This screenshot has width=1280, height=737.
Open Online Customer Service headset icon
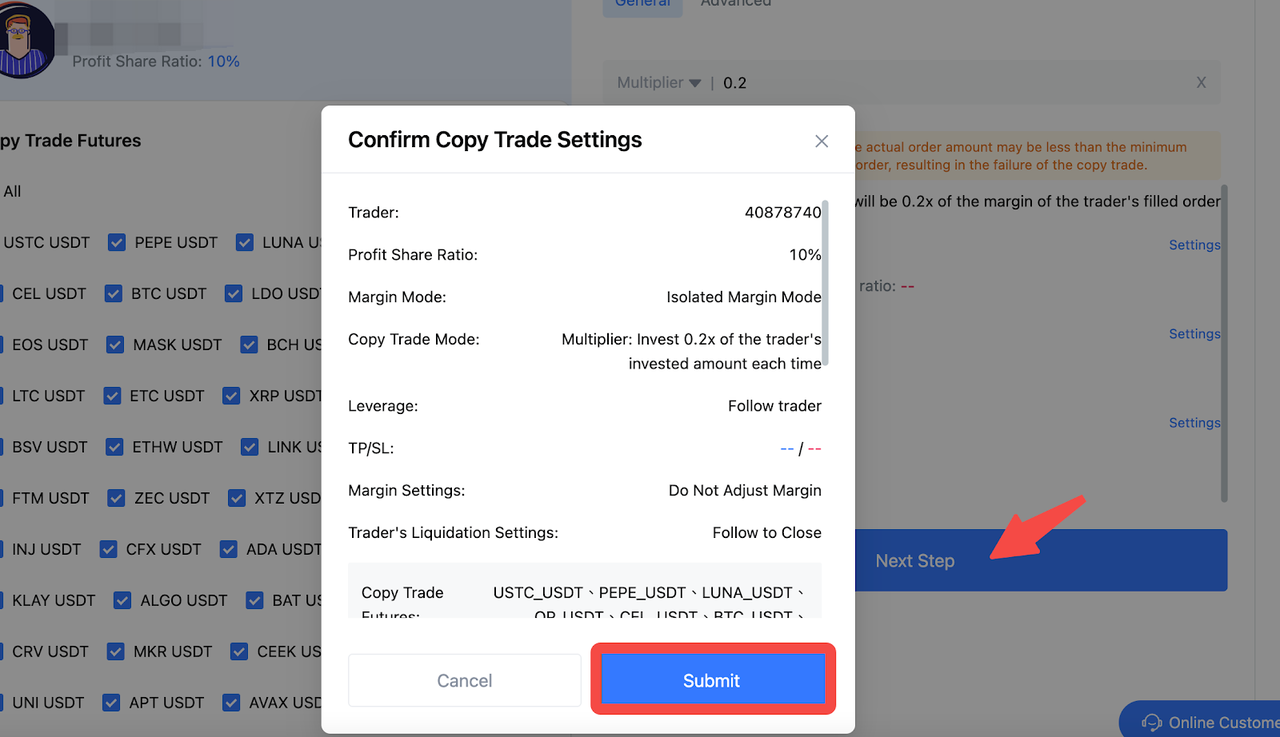tap(1152, 722)
